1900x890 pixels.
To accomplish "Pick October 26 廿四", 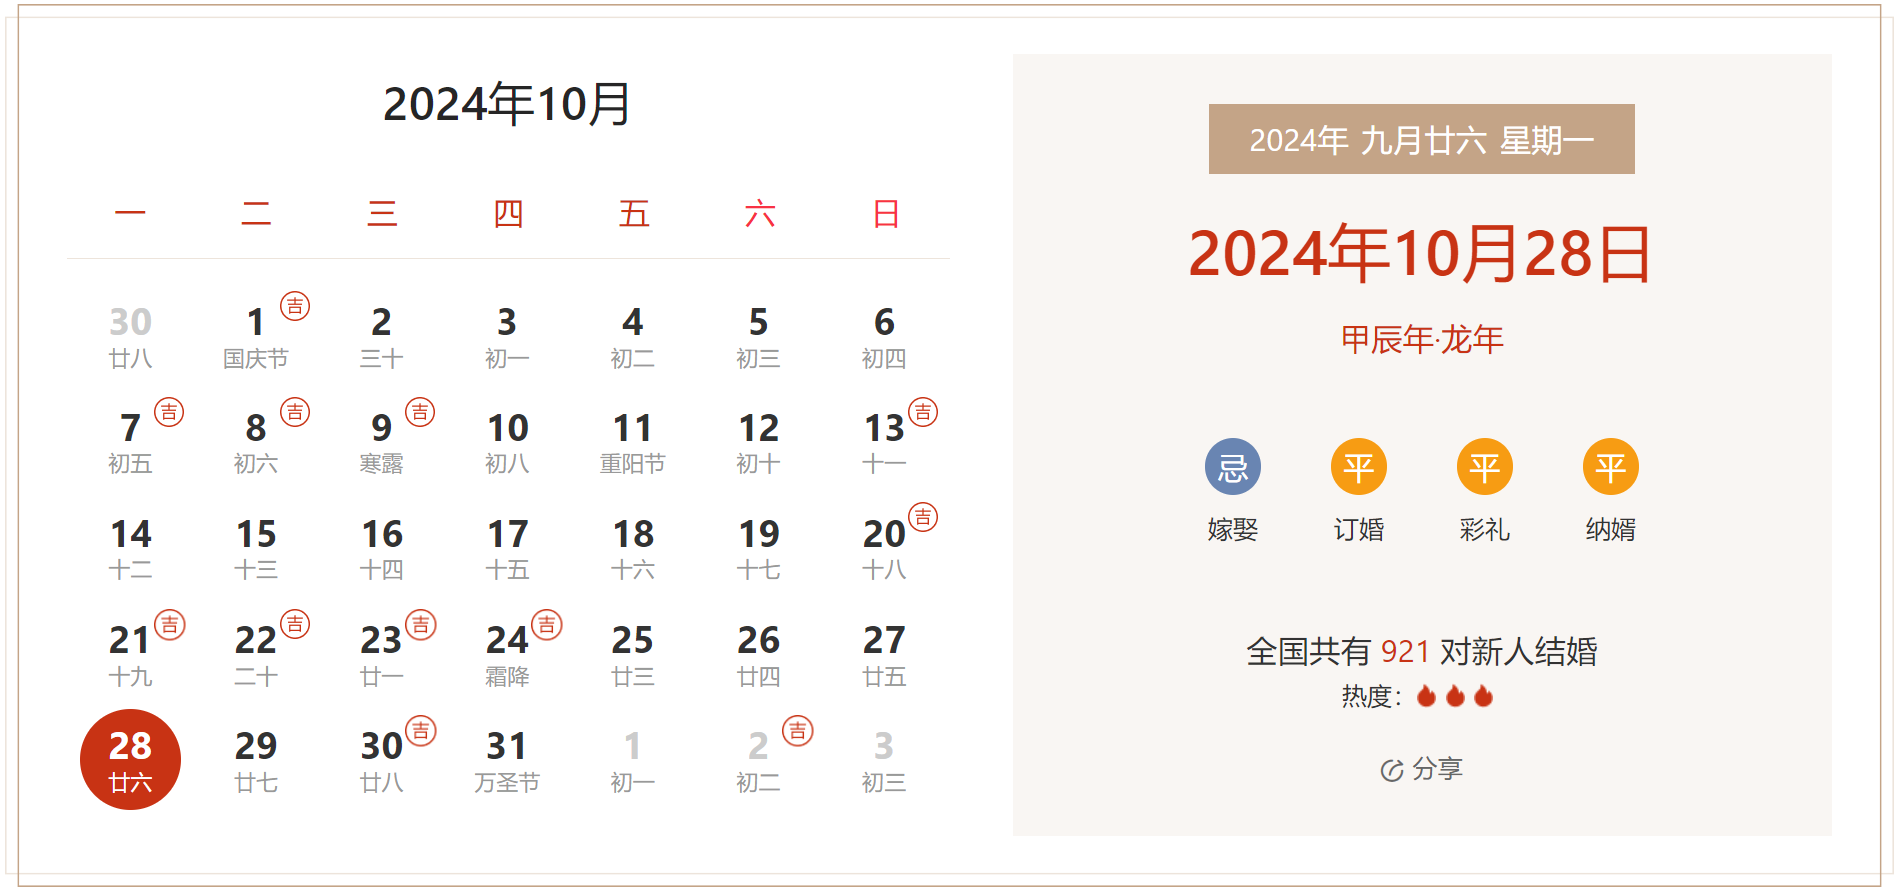I will click(759, 655).
